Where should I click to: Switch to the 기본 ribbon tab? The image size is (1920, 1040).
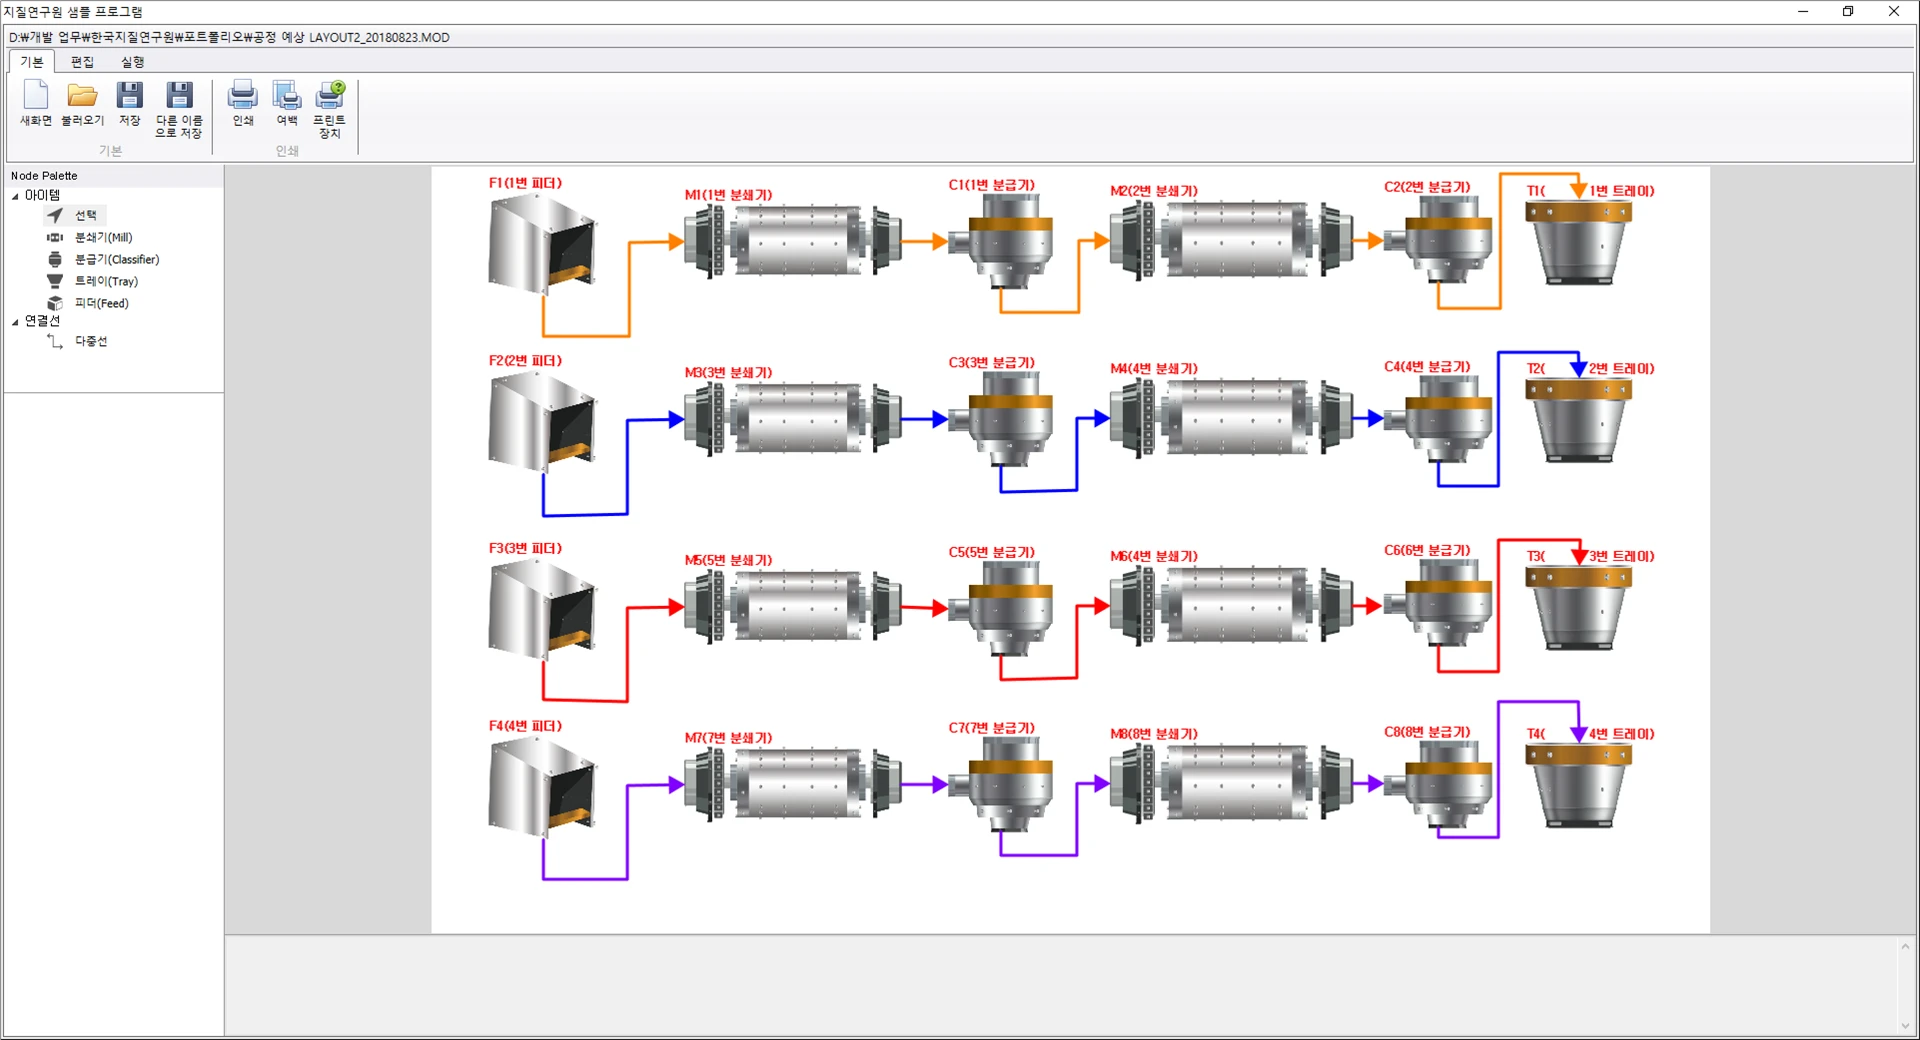[32, 62]
